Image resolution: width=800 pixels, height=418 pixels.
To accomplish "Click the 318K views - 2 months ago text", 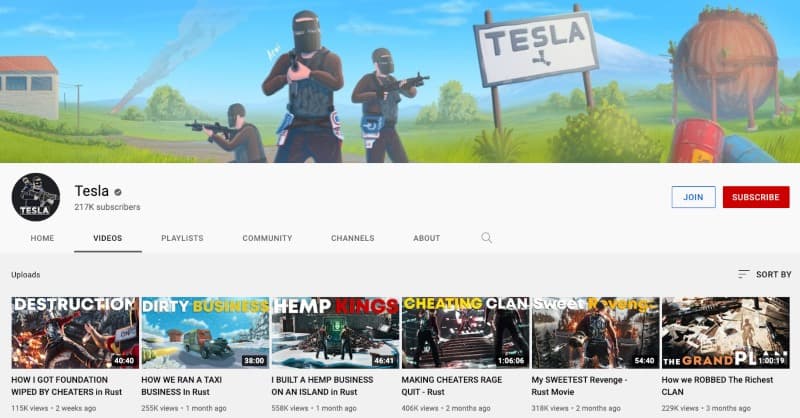I will 576,408.
